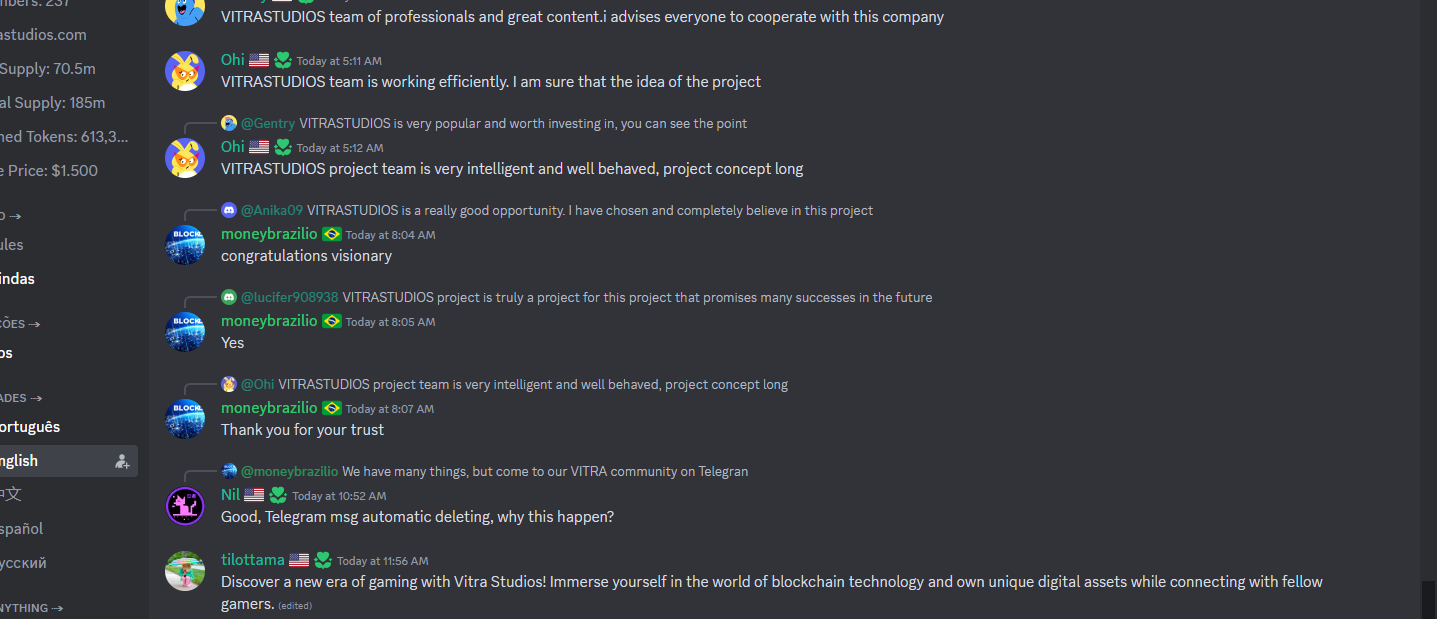Click moneybrazilio's avatar at 8:04 AM

tap(185, 245)
